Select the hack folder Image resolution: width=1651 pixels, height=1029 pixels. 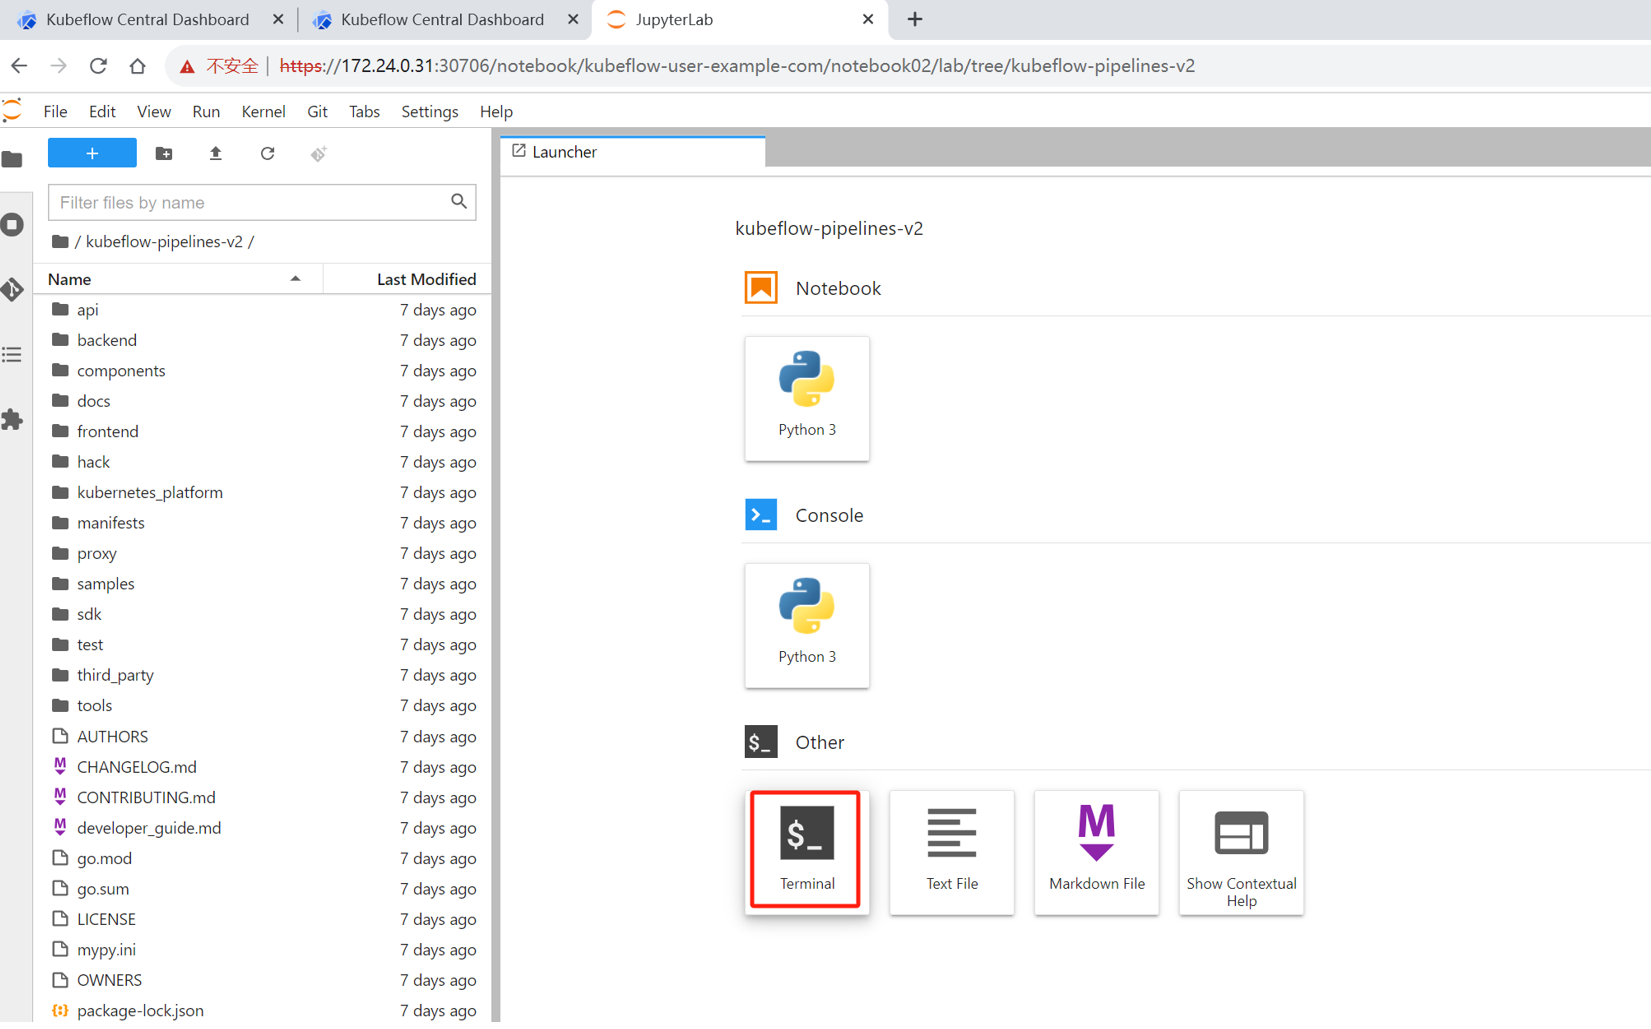point(262,462)
